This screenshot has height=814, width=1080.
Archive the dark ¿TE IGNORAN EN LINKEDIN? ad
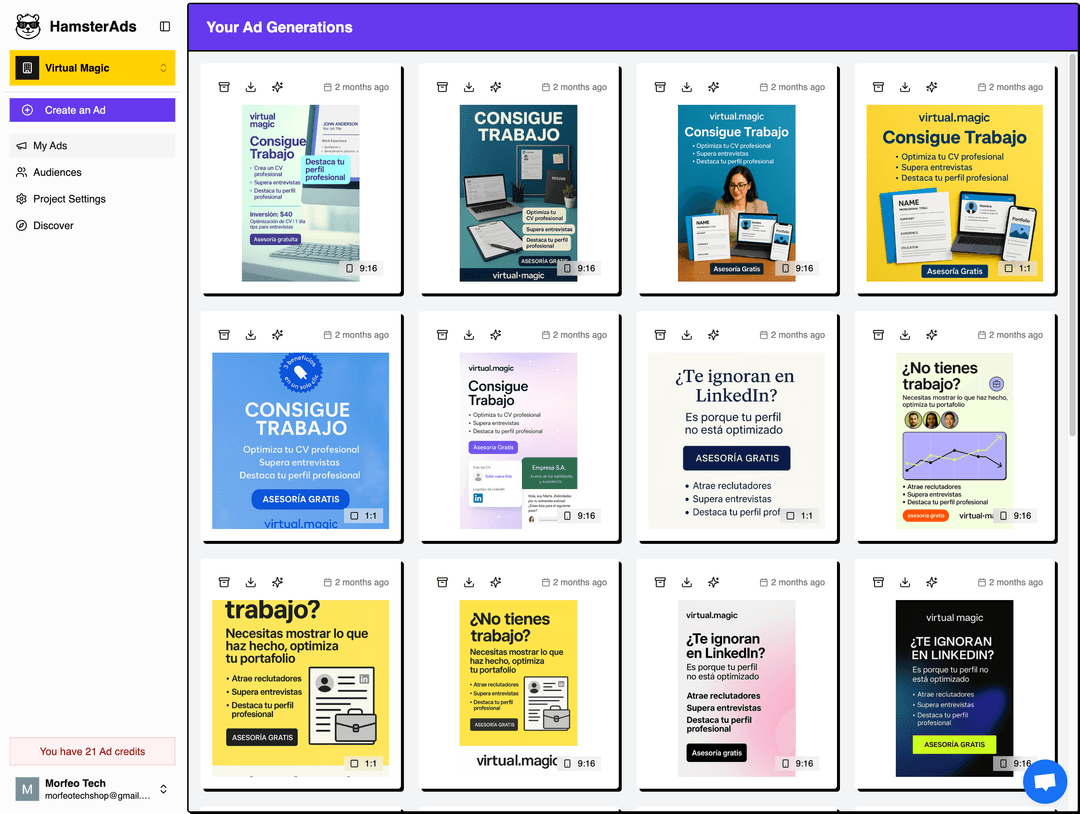pyautogui.click(x=878, y=582)
